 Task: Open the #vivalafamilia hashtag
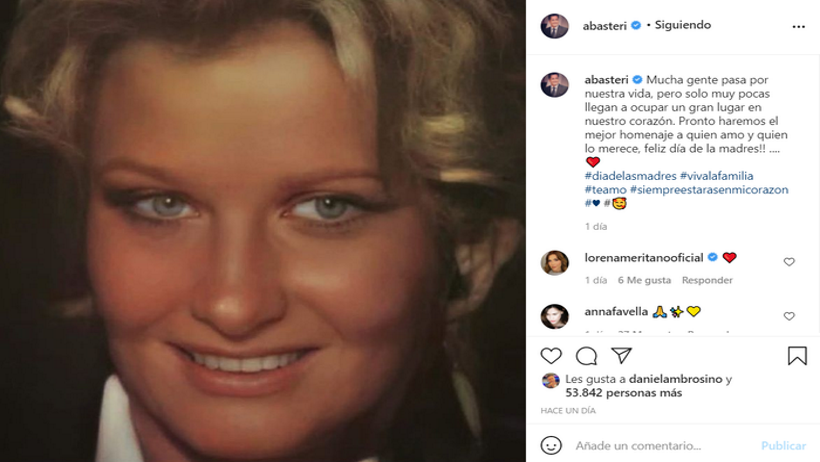click(x=716, y=176)
